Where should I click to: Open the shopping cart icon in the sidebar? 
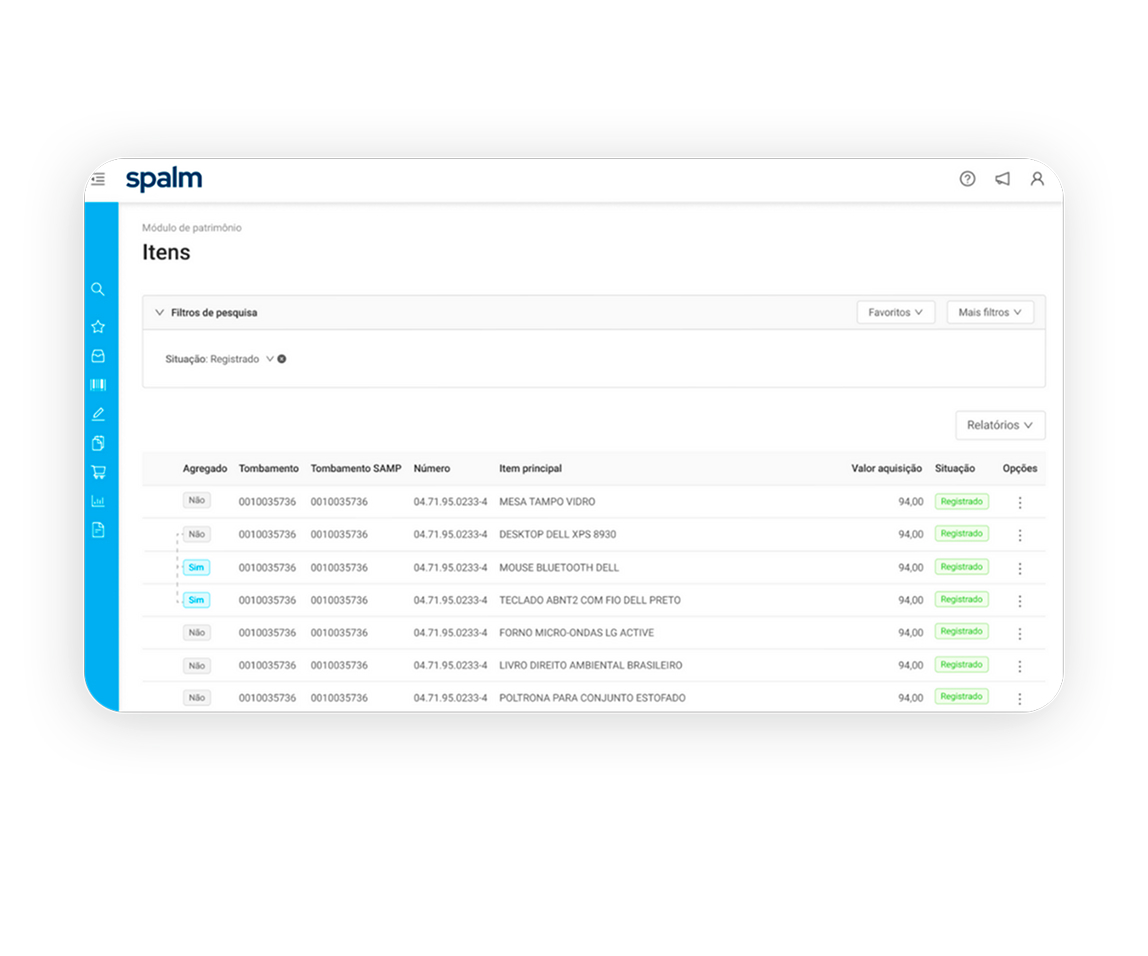[x=98, y=472]
